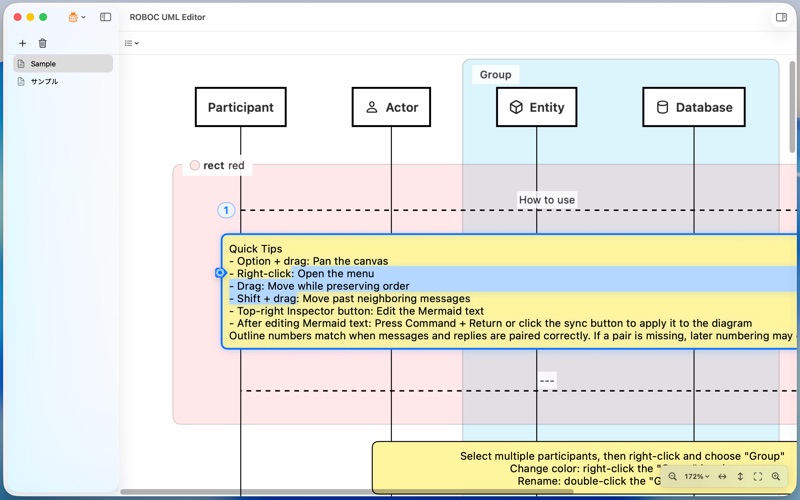The image size is (800, 500).
Task: Fit diagram to width
Action: pos(722,477)
